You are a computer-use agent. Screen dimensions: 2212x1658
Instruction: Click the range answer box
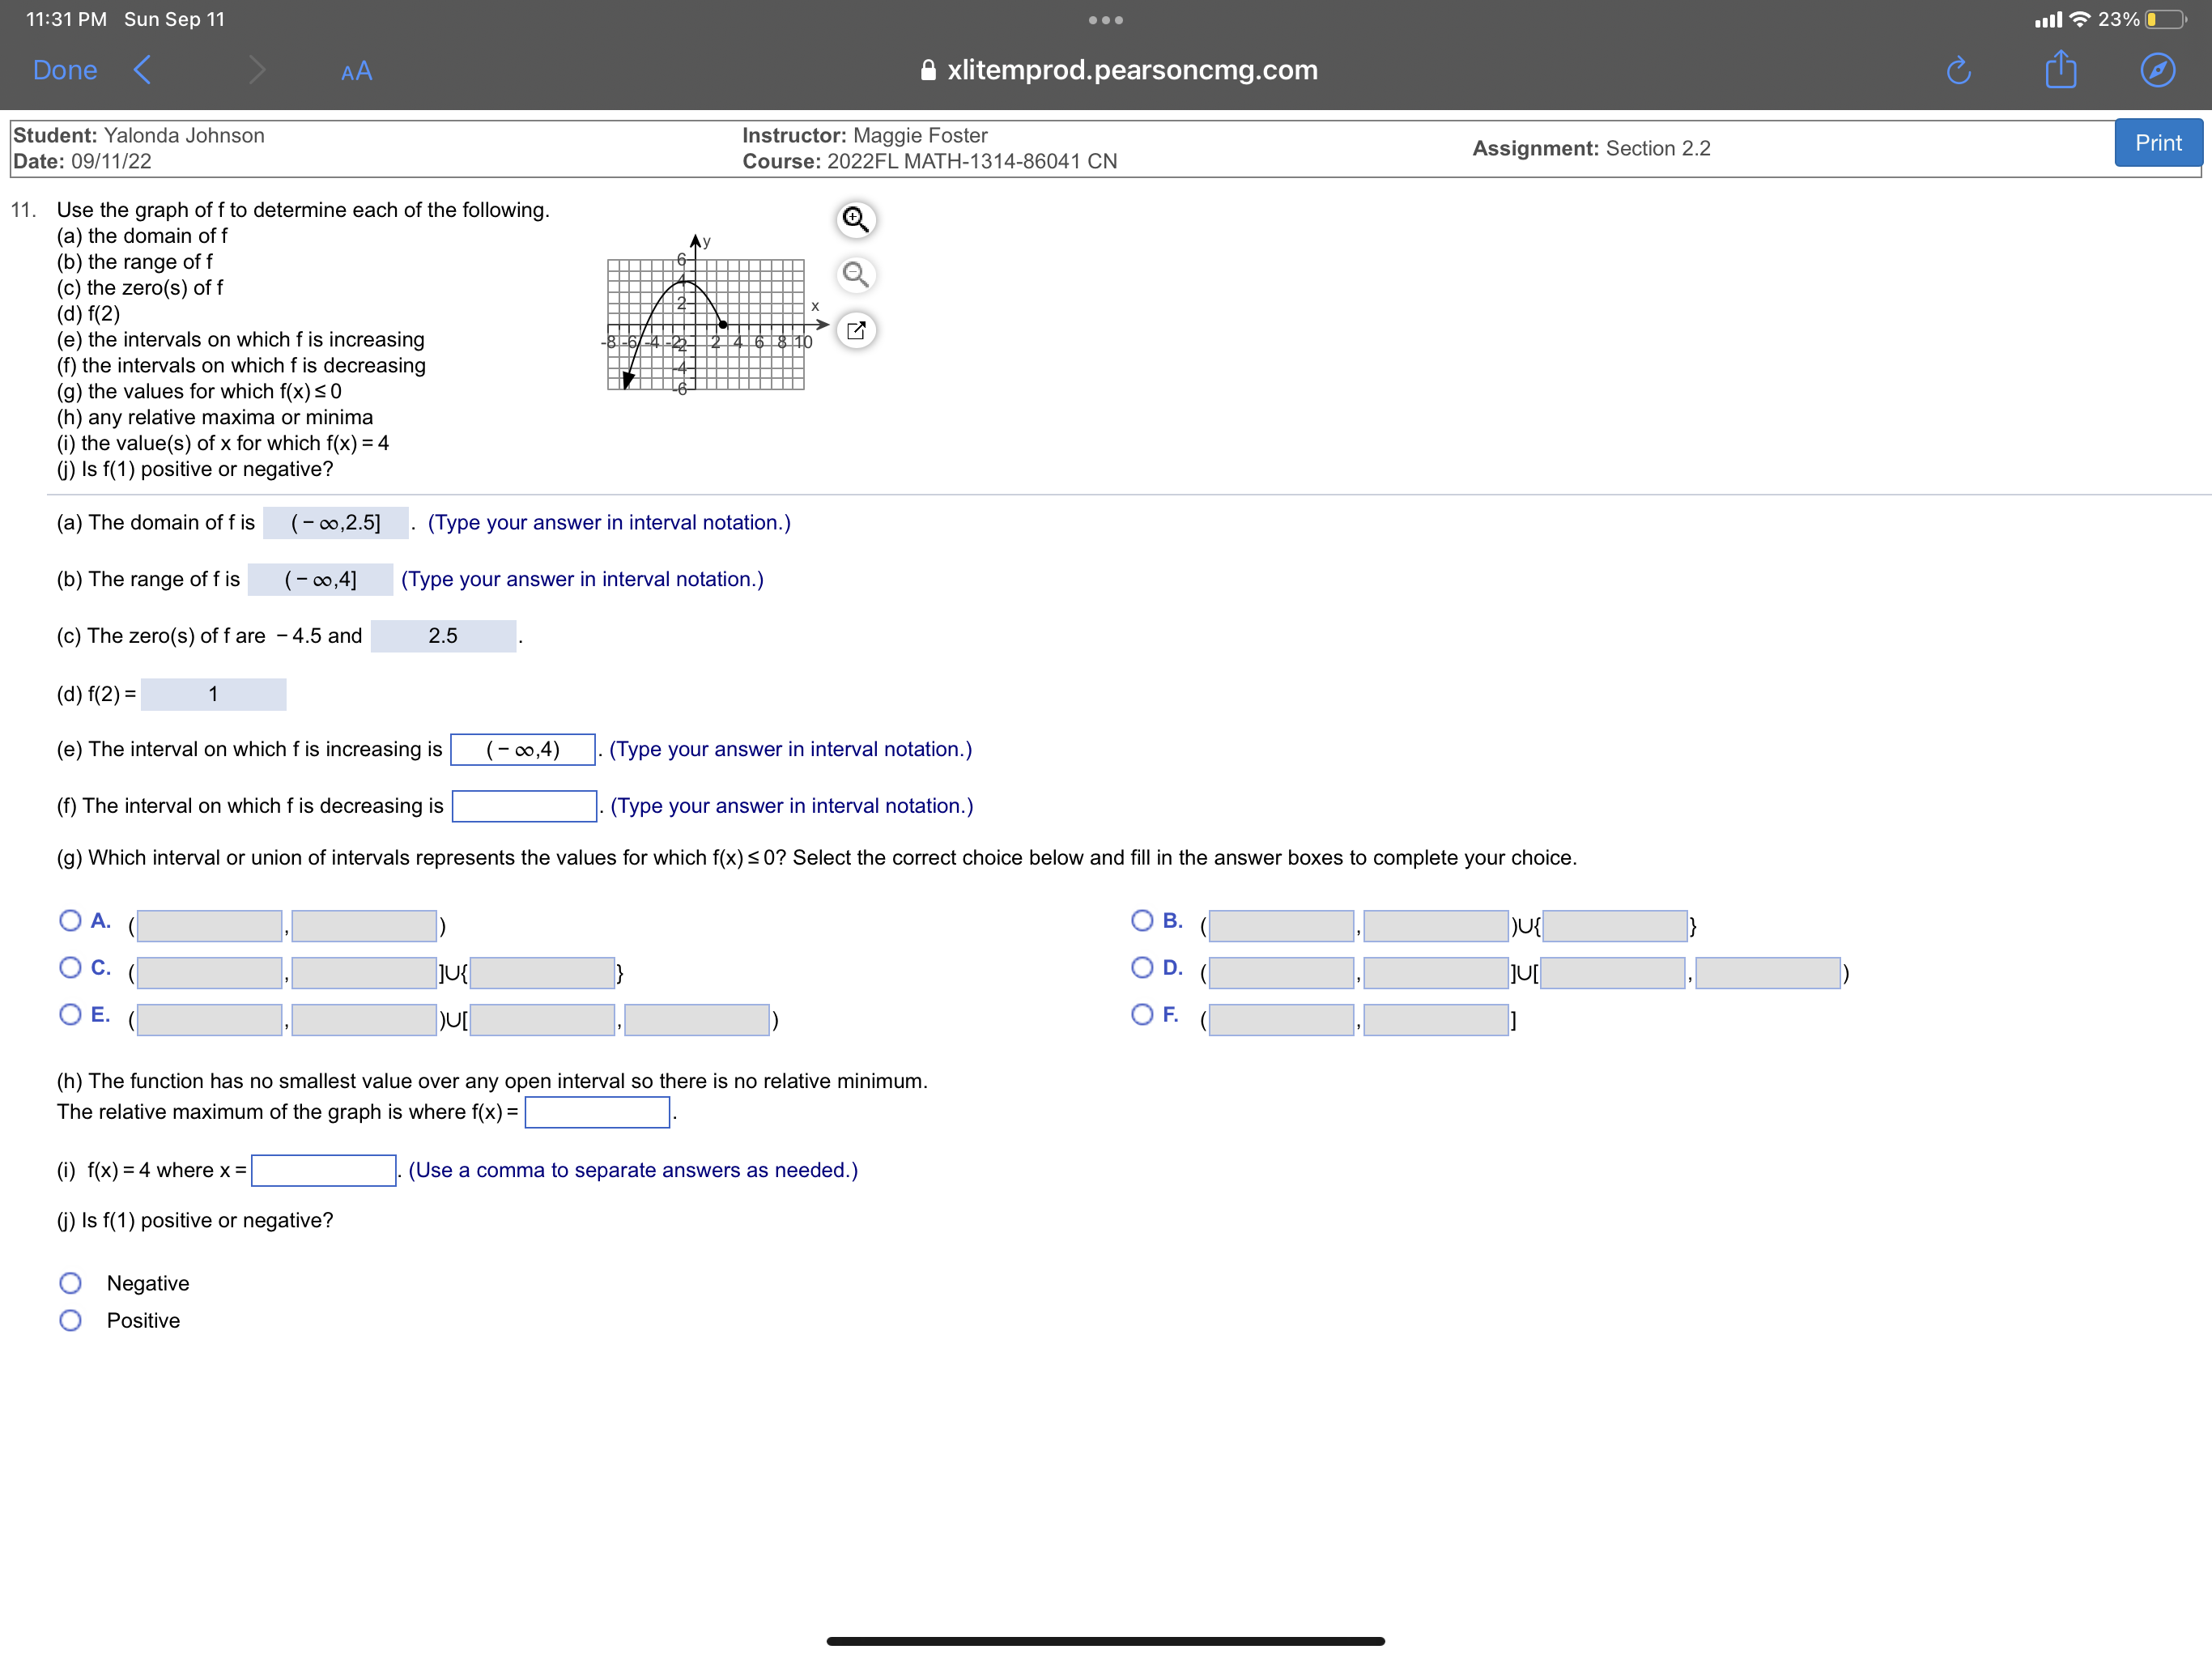[x=320, y=580]
